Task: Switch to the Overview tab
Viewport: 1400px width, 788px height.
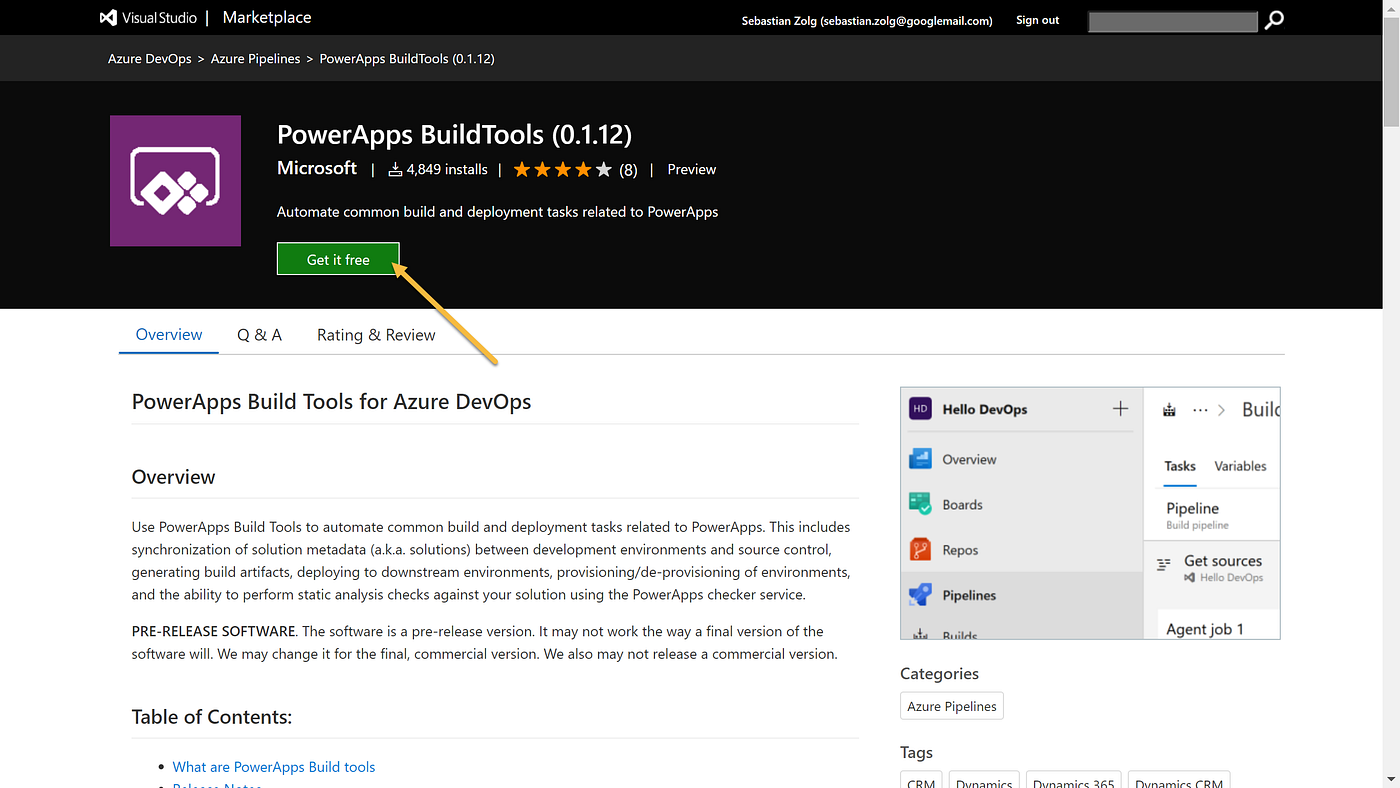Action: (x=169, y=335)
